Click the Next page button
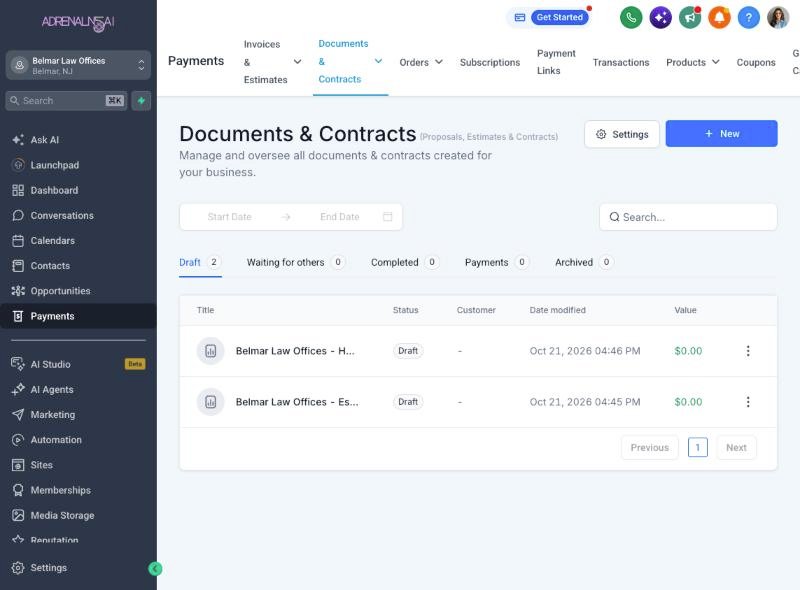Image resolution: width=800 pixels, height=590 pixels. tap(736, 448)
